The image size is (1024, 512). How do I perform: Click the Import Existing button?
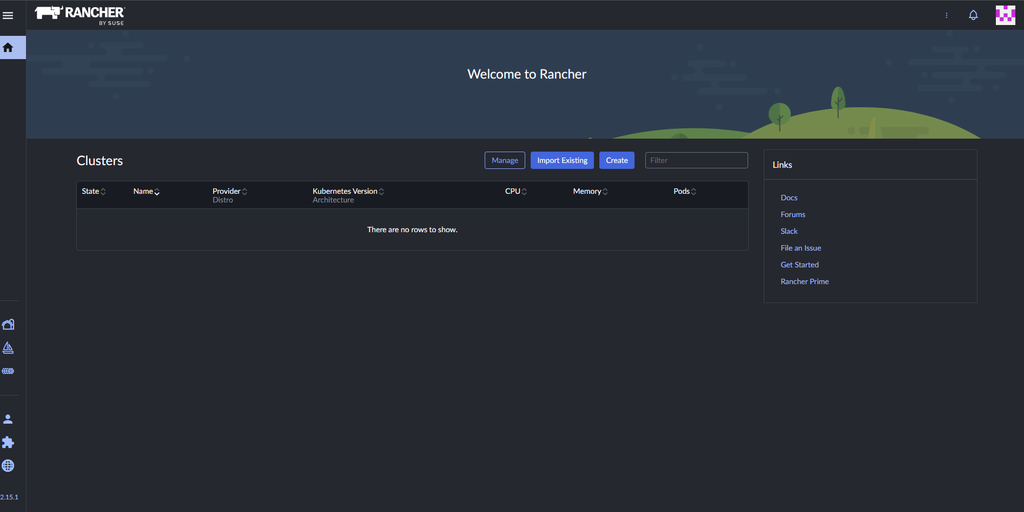562,160
